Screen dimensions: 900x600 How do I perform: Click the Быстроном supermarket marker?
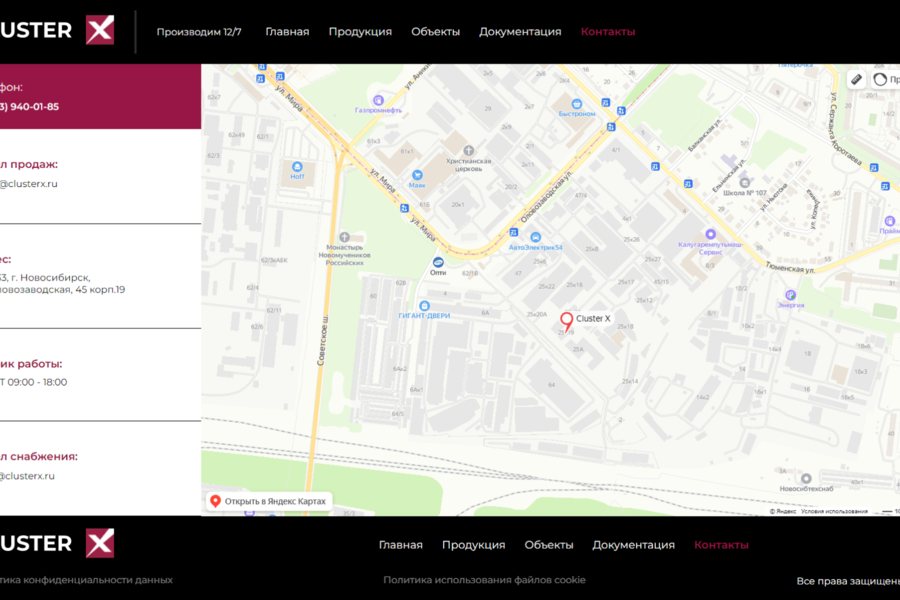[x=577, y=104]
